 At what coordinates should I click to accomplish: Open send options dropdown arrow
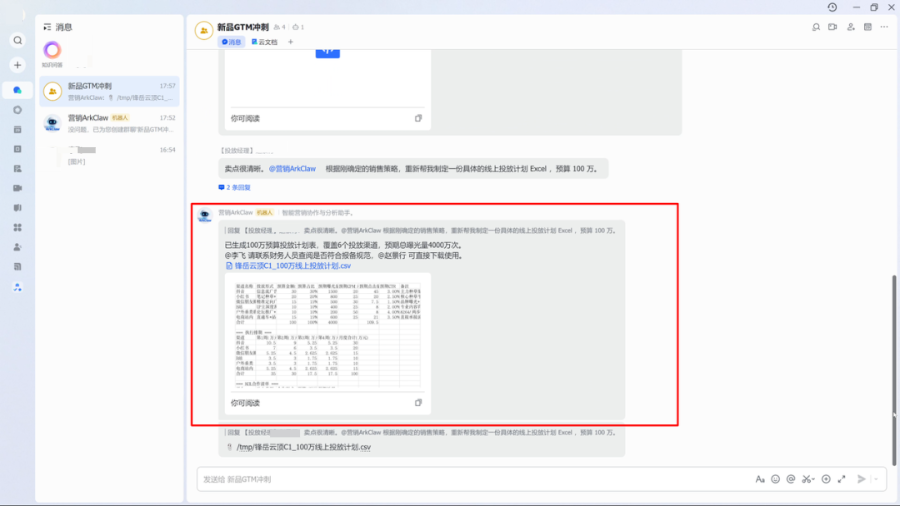(876, 479)
